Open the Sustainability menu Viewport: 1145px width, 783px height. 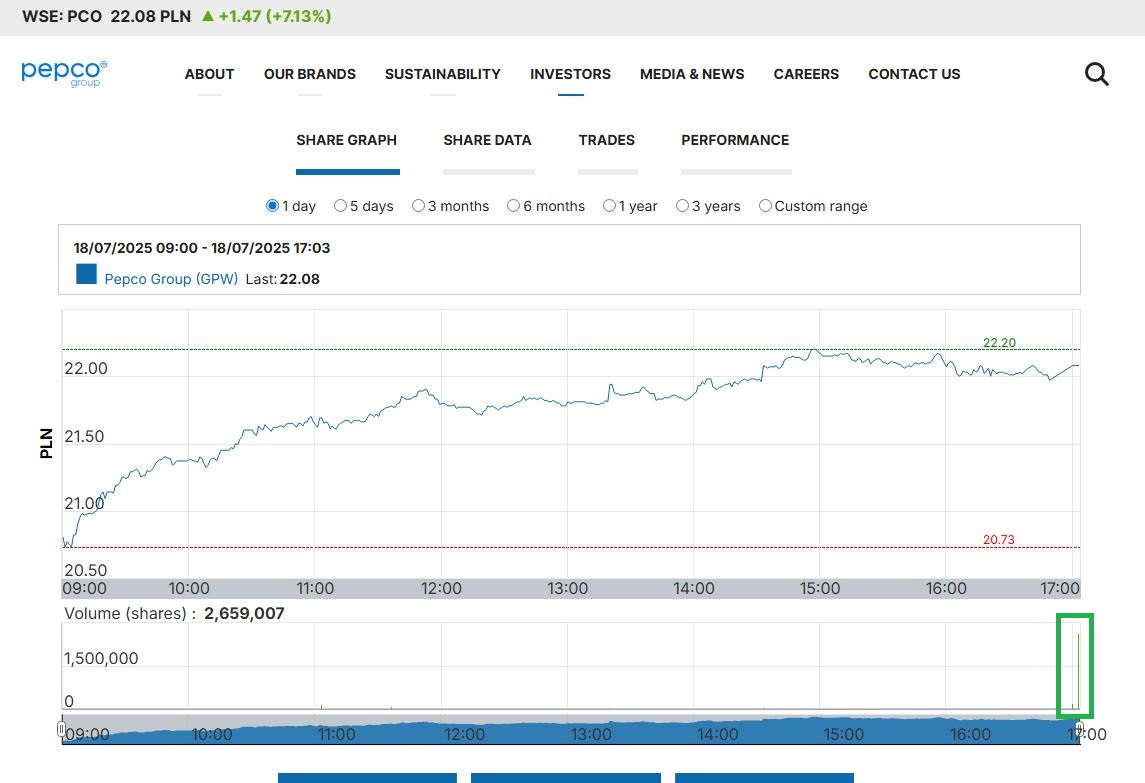(x=442, y=74)
